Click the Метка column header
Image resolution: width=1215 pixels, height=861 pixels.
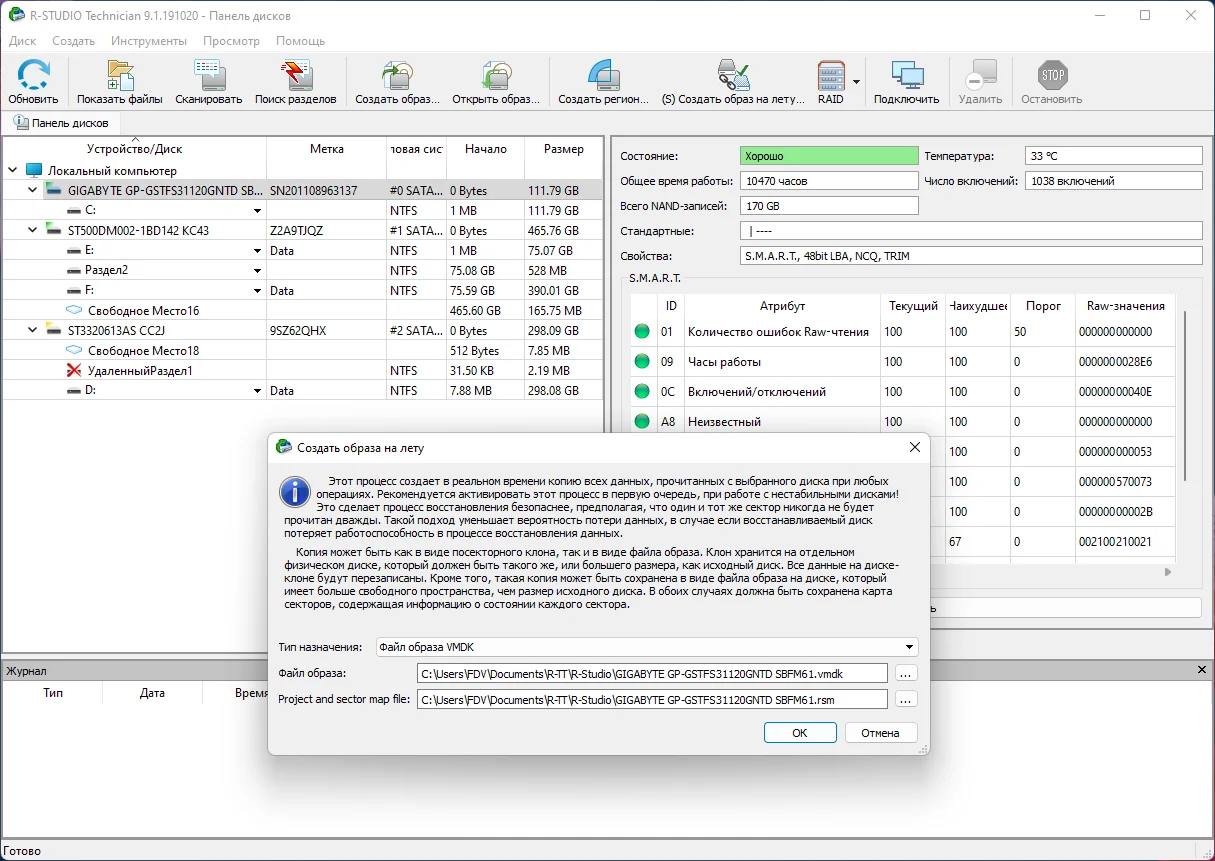point(326,149)
